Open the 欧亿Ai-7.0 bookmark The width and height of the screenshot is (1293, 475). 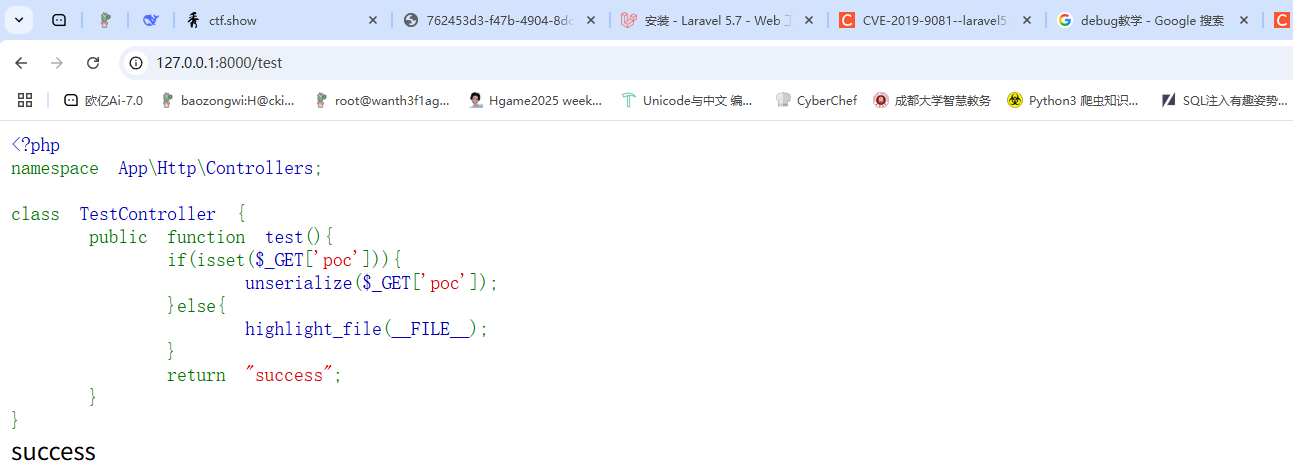tap(103, 100)
